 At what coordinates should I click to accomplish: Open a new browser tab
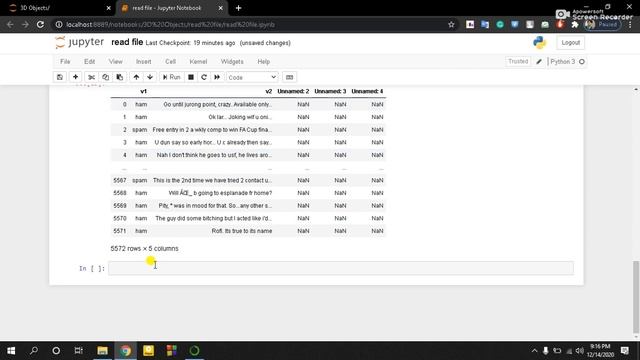tap(238, 8)
